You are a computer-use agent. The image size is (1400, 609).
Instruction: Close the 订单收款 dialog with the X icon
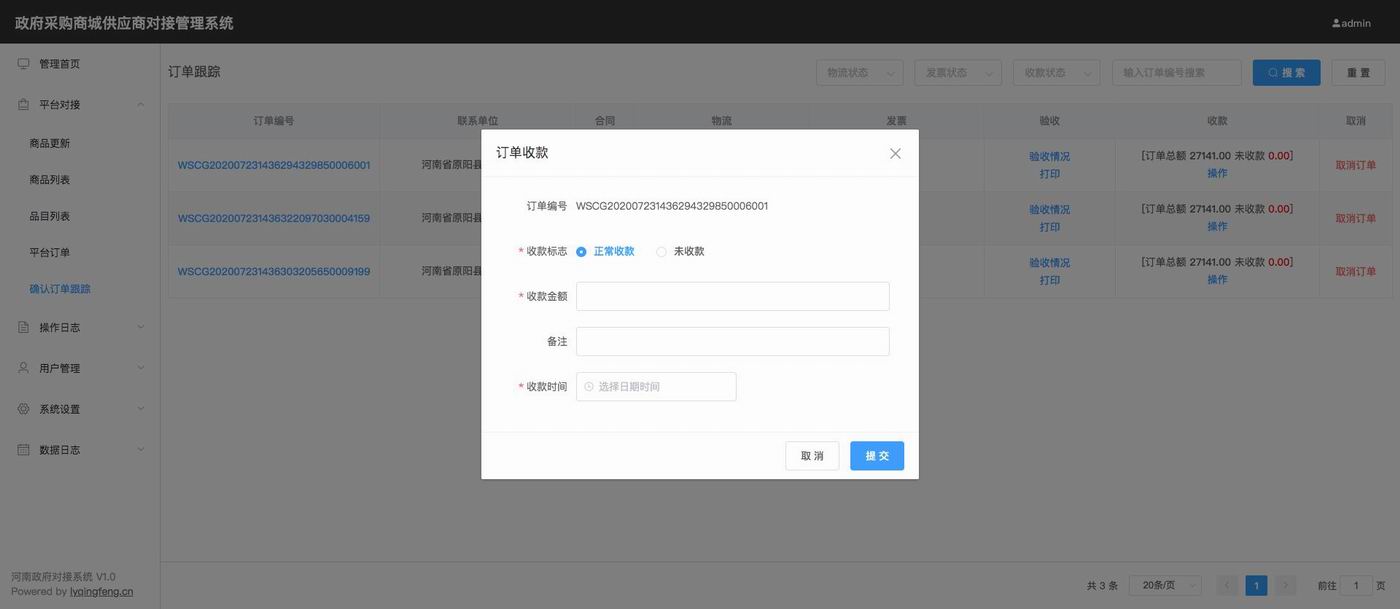tap(895, 153)
